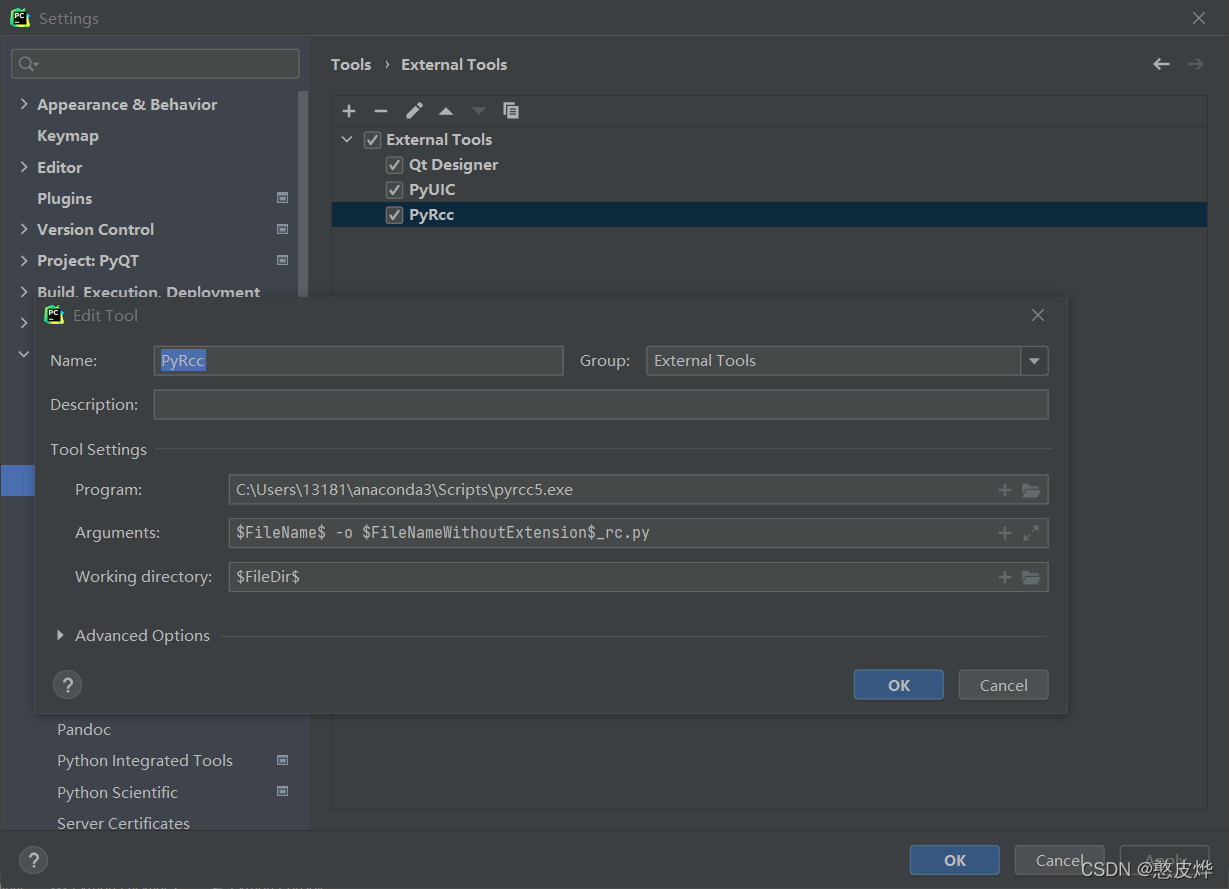This screenshot has height=889, width=1229.
Task: Move tool down with down arrow
Action: [478, 111]
